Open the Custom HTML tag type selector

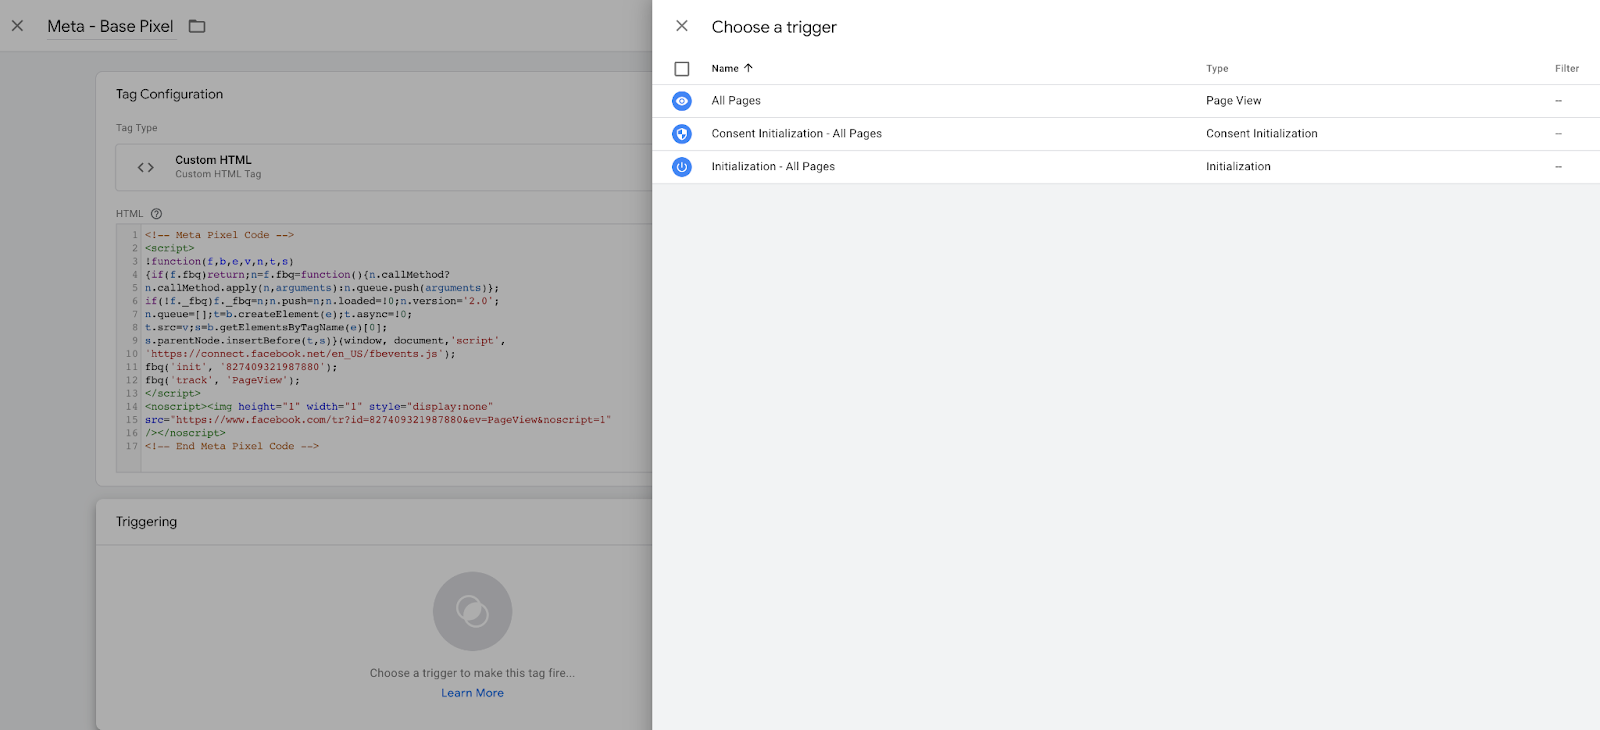[384, 167]
